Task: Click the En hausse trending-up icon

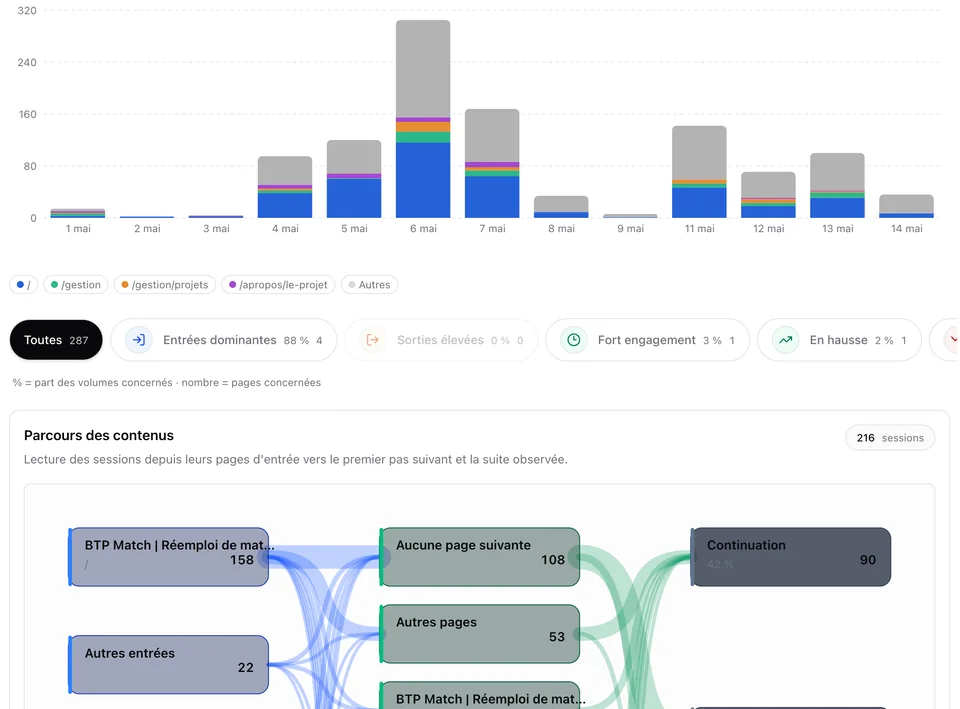Action: pyautogui.click(x=786, y=340)
